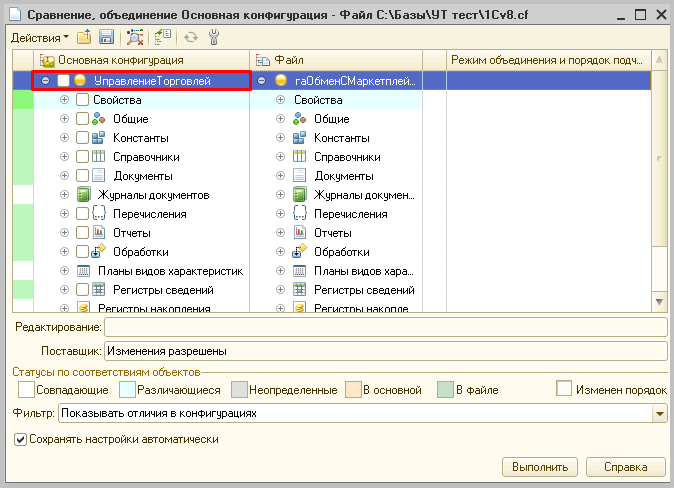Tick the Перечисления checkbox
Screen dimensions: 674x488
[82, 214]
